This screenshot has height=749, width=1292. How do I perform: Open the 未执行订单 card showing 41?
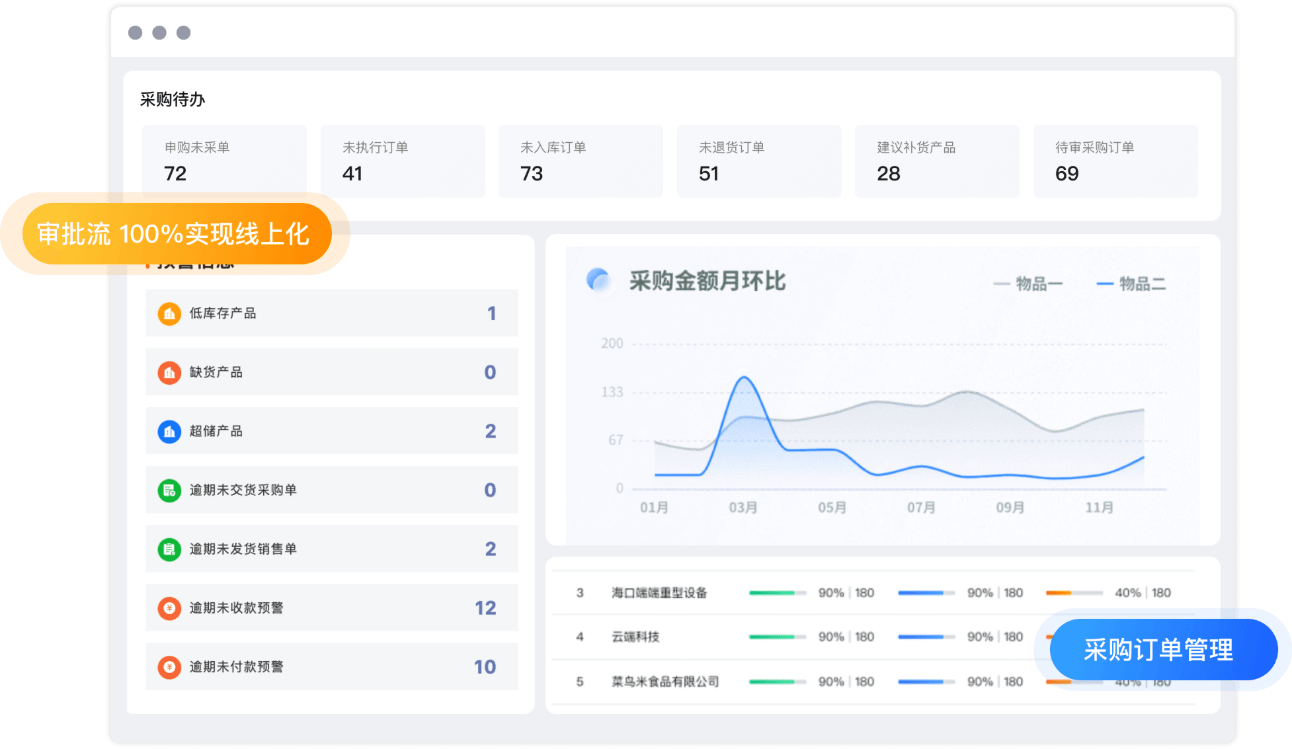[x=402, y=160]
